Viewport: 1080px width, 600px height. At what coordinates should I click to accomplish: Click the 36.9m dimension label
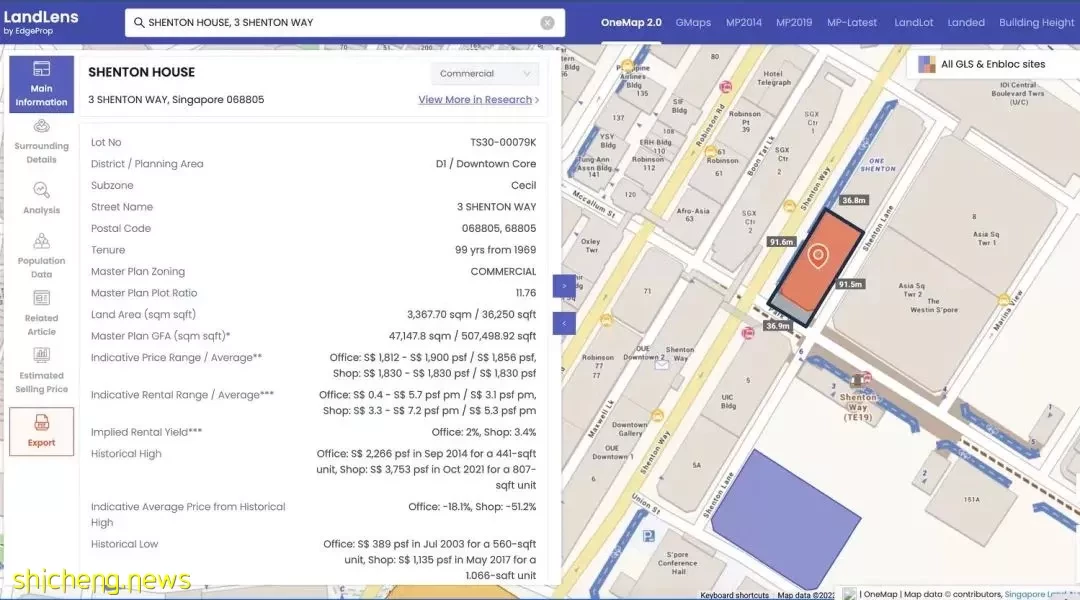click(778, 326)
